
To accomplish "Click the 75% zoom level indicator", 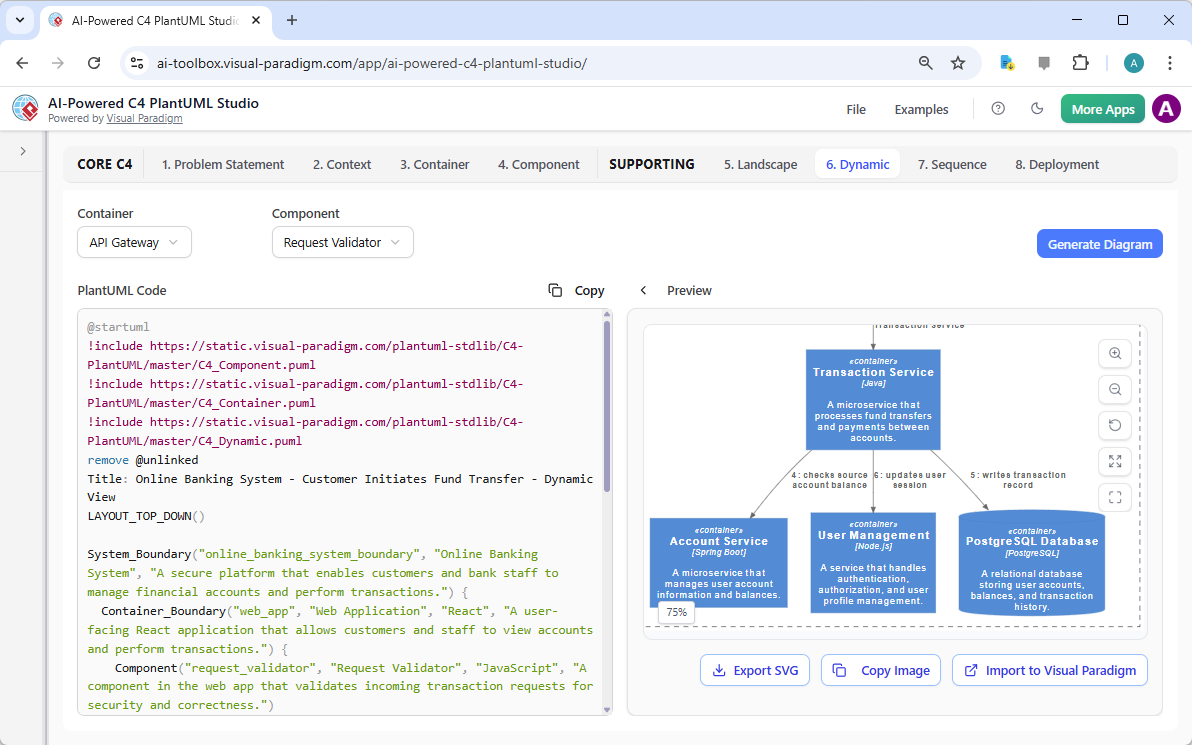I will pyautogui.click(x=676, y=613).
